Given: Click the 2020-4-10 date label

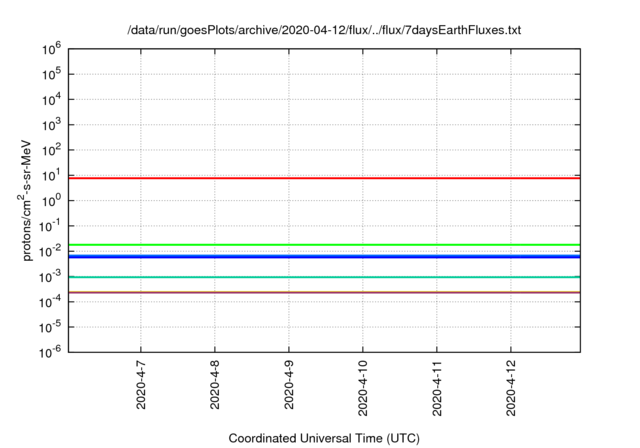Looking at the screenshot, I should pos(363,388).
